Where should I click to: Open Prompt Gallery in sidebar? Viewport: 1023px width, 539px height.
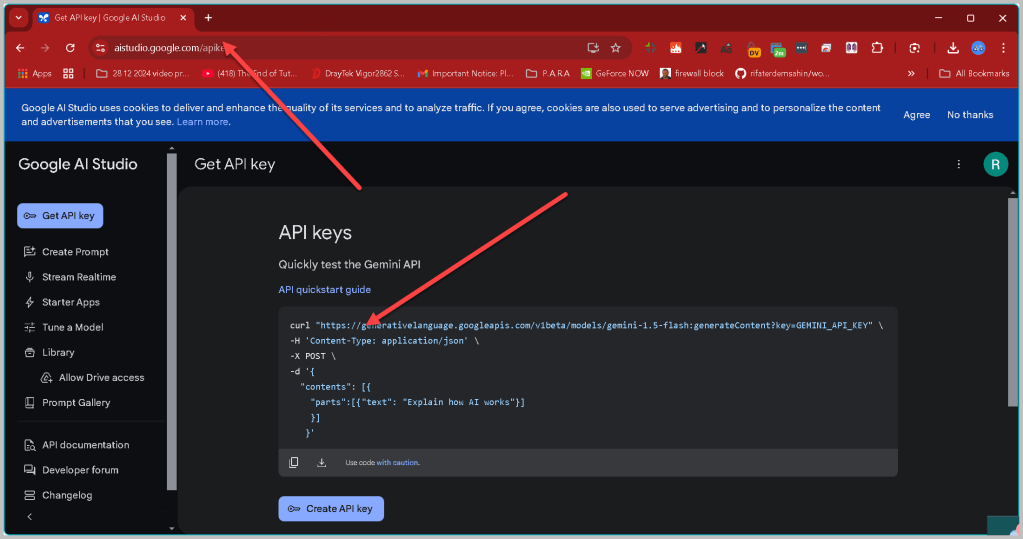(67, 403)
